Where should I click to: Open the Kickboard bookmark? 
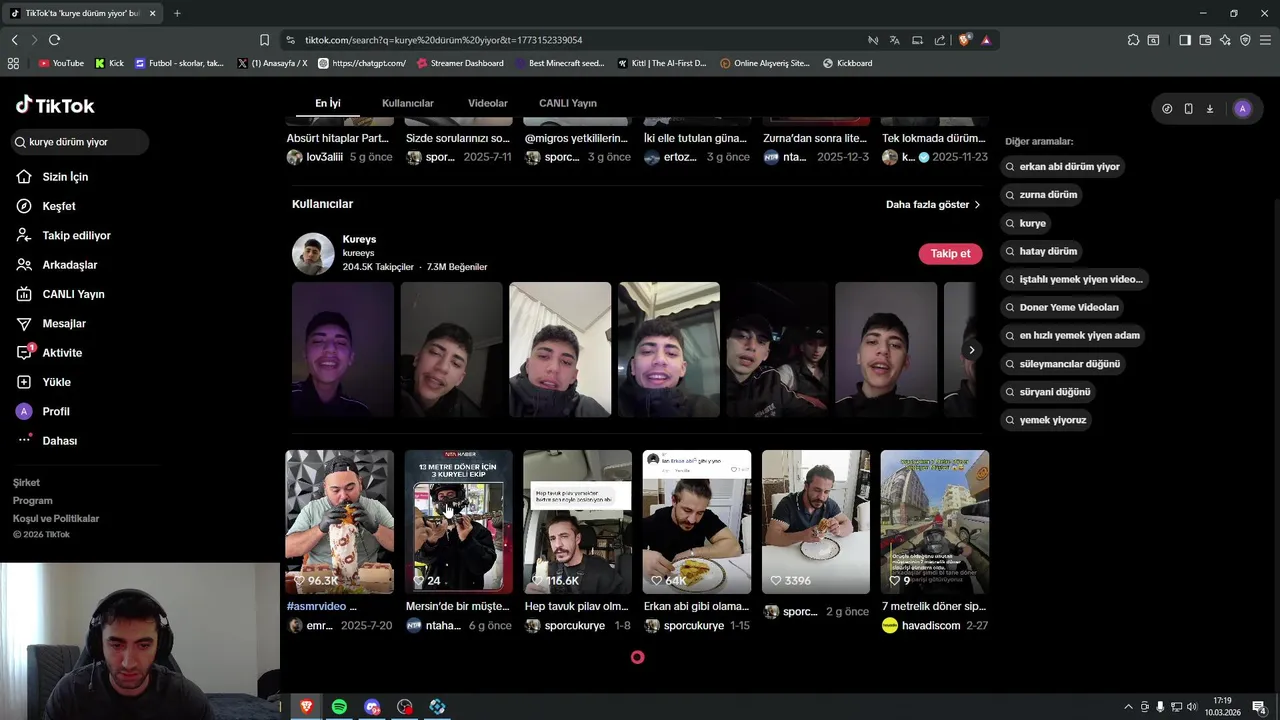pos(847,63)
